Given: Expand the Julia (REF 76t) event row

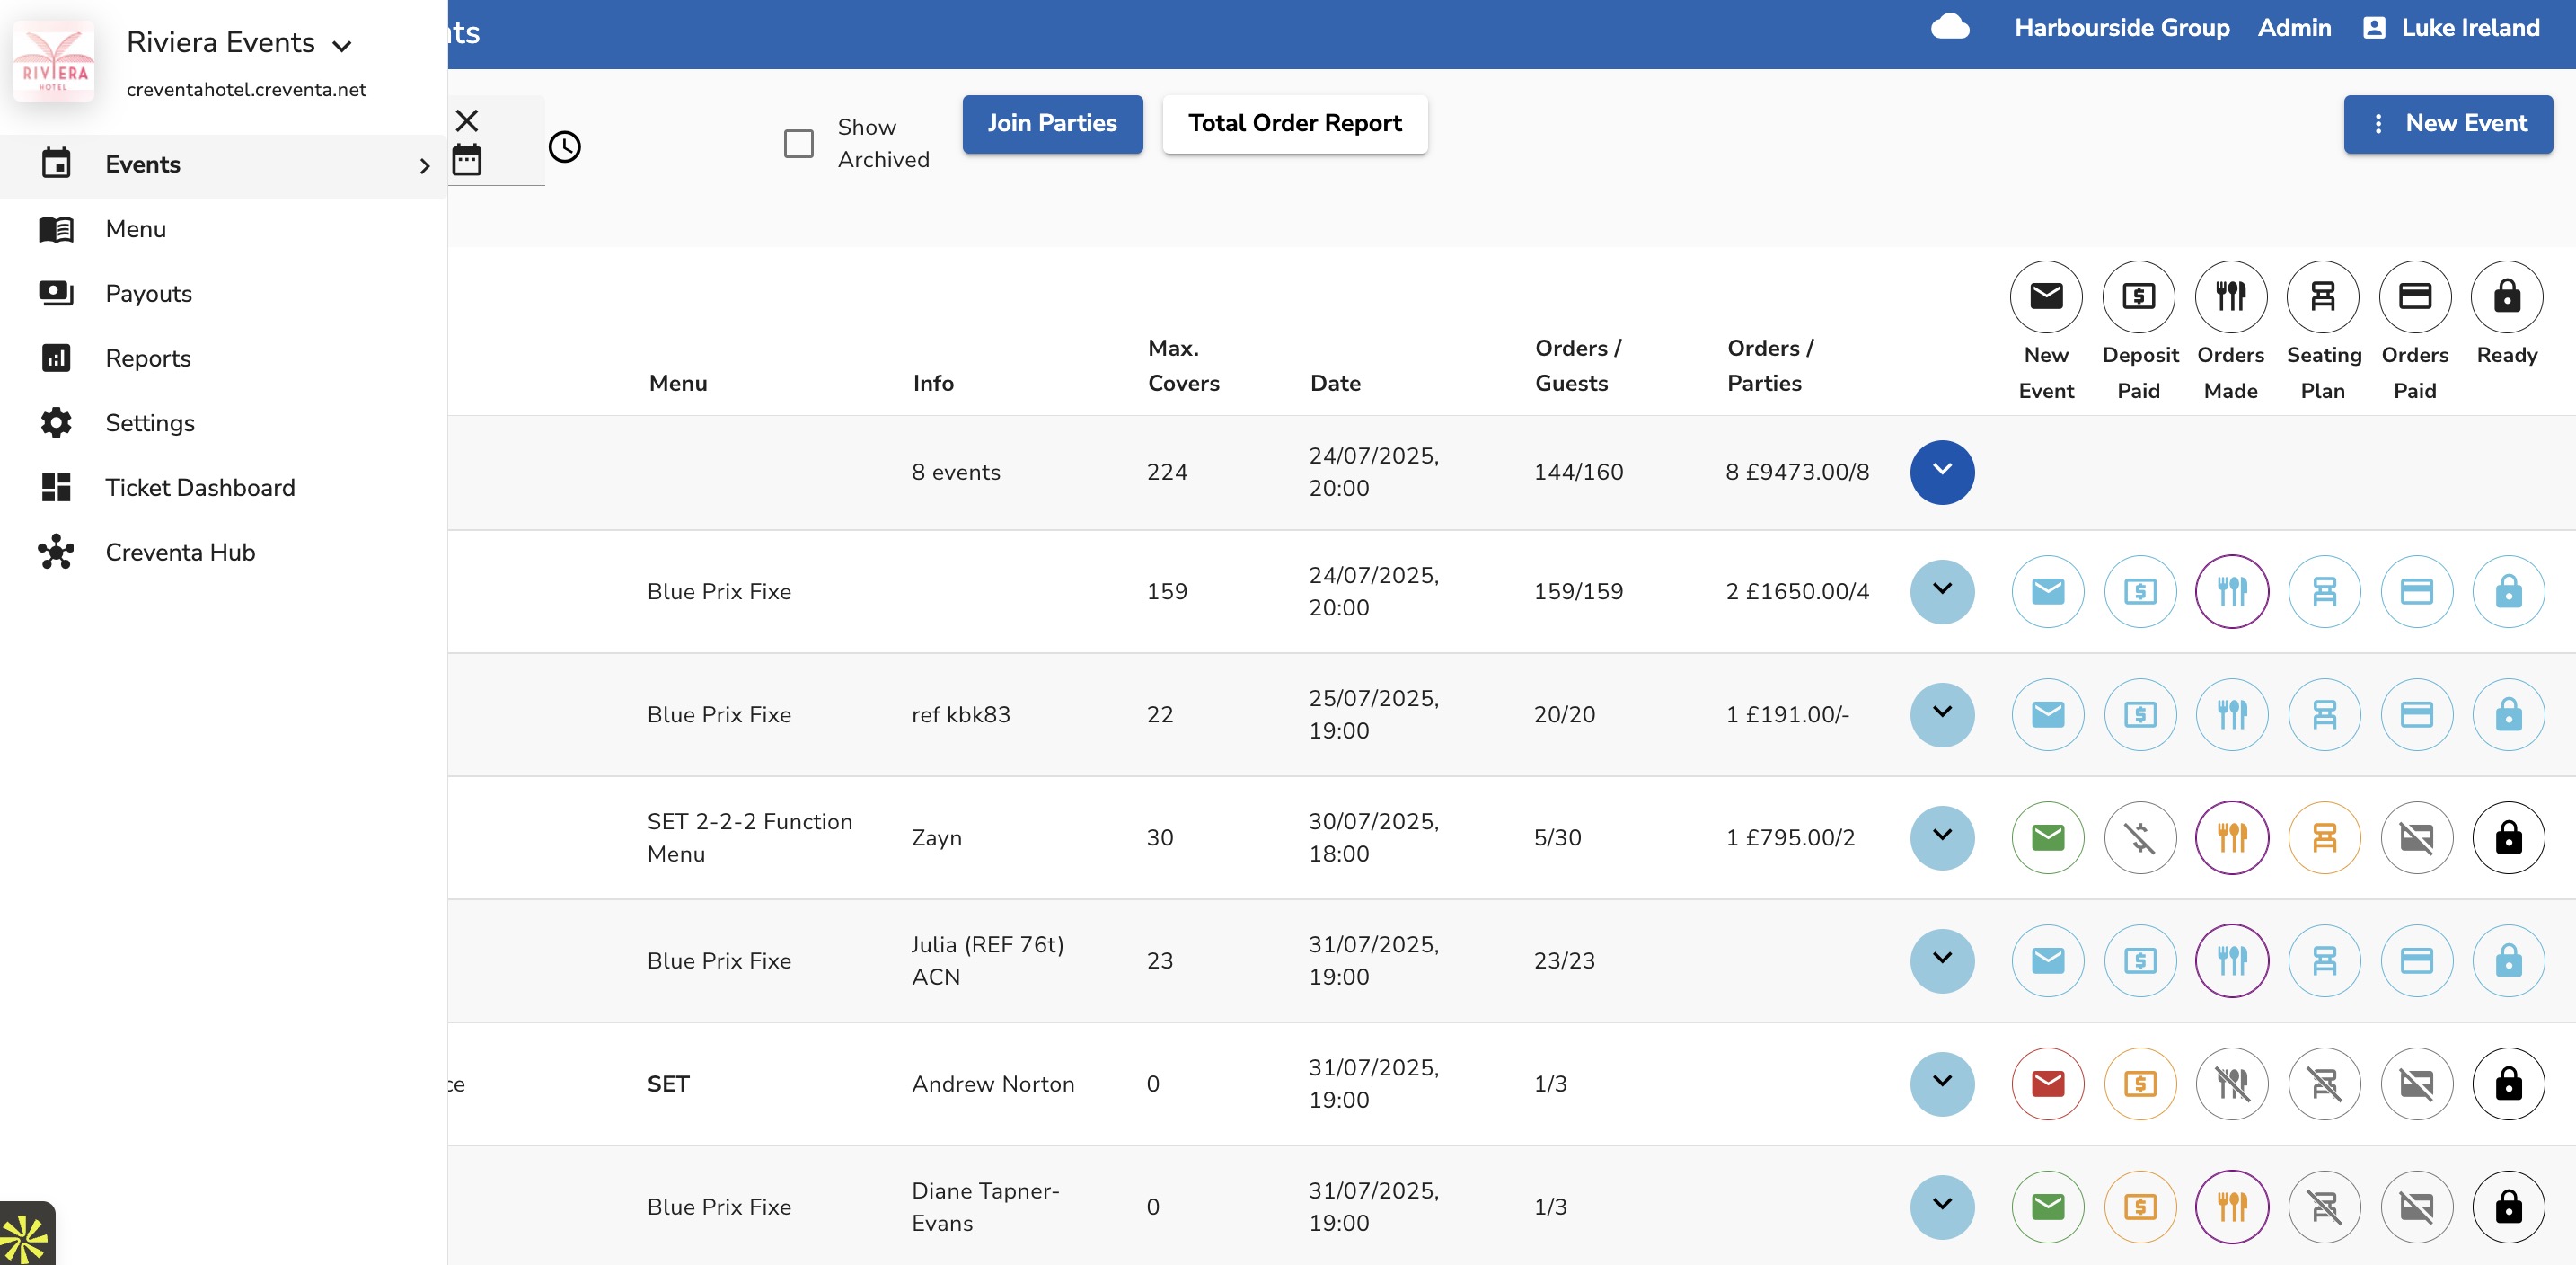Looking at the screenshot, I should pyautogui.click(x=1941, y=960).
